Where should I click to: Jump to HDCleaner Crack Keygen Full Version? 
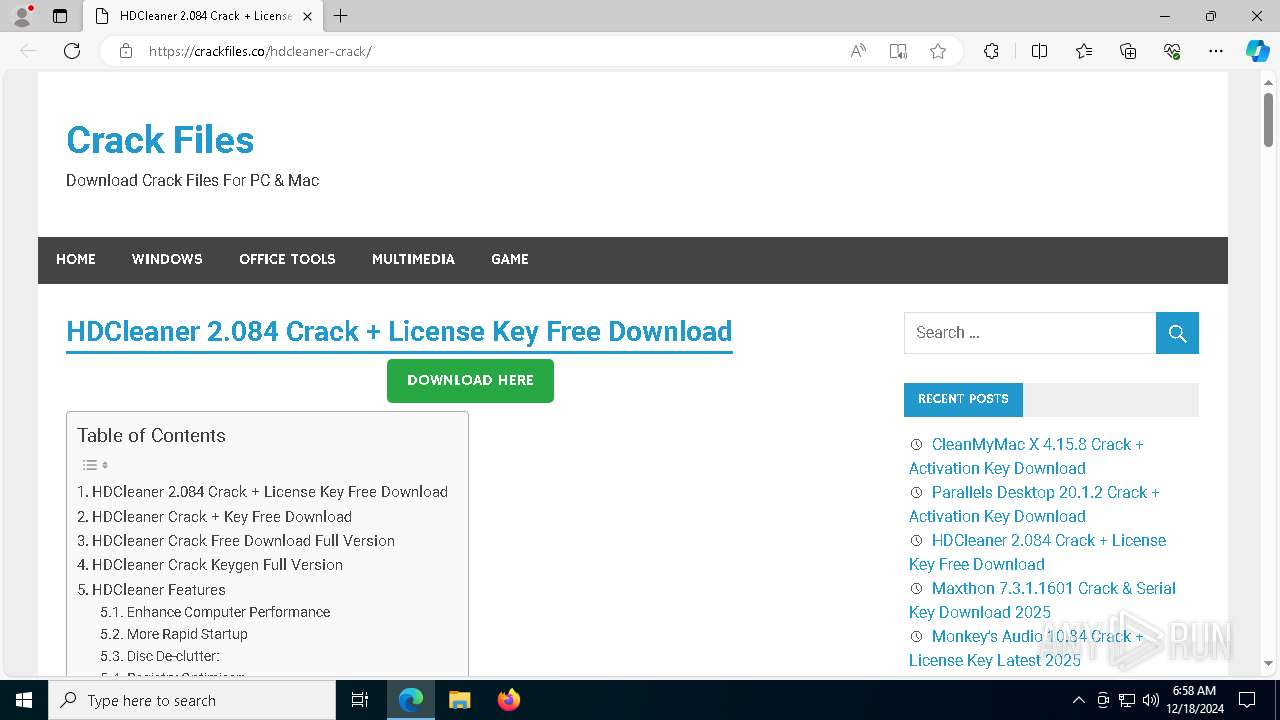[x=210, y=565]
